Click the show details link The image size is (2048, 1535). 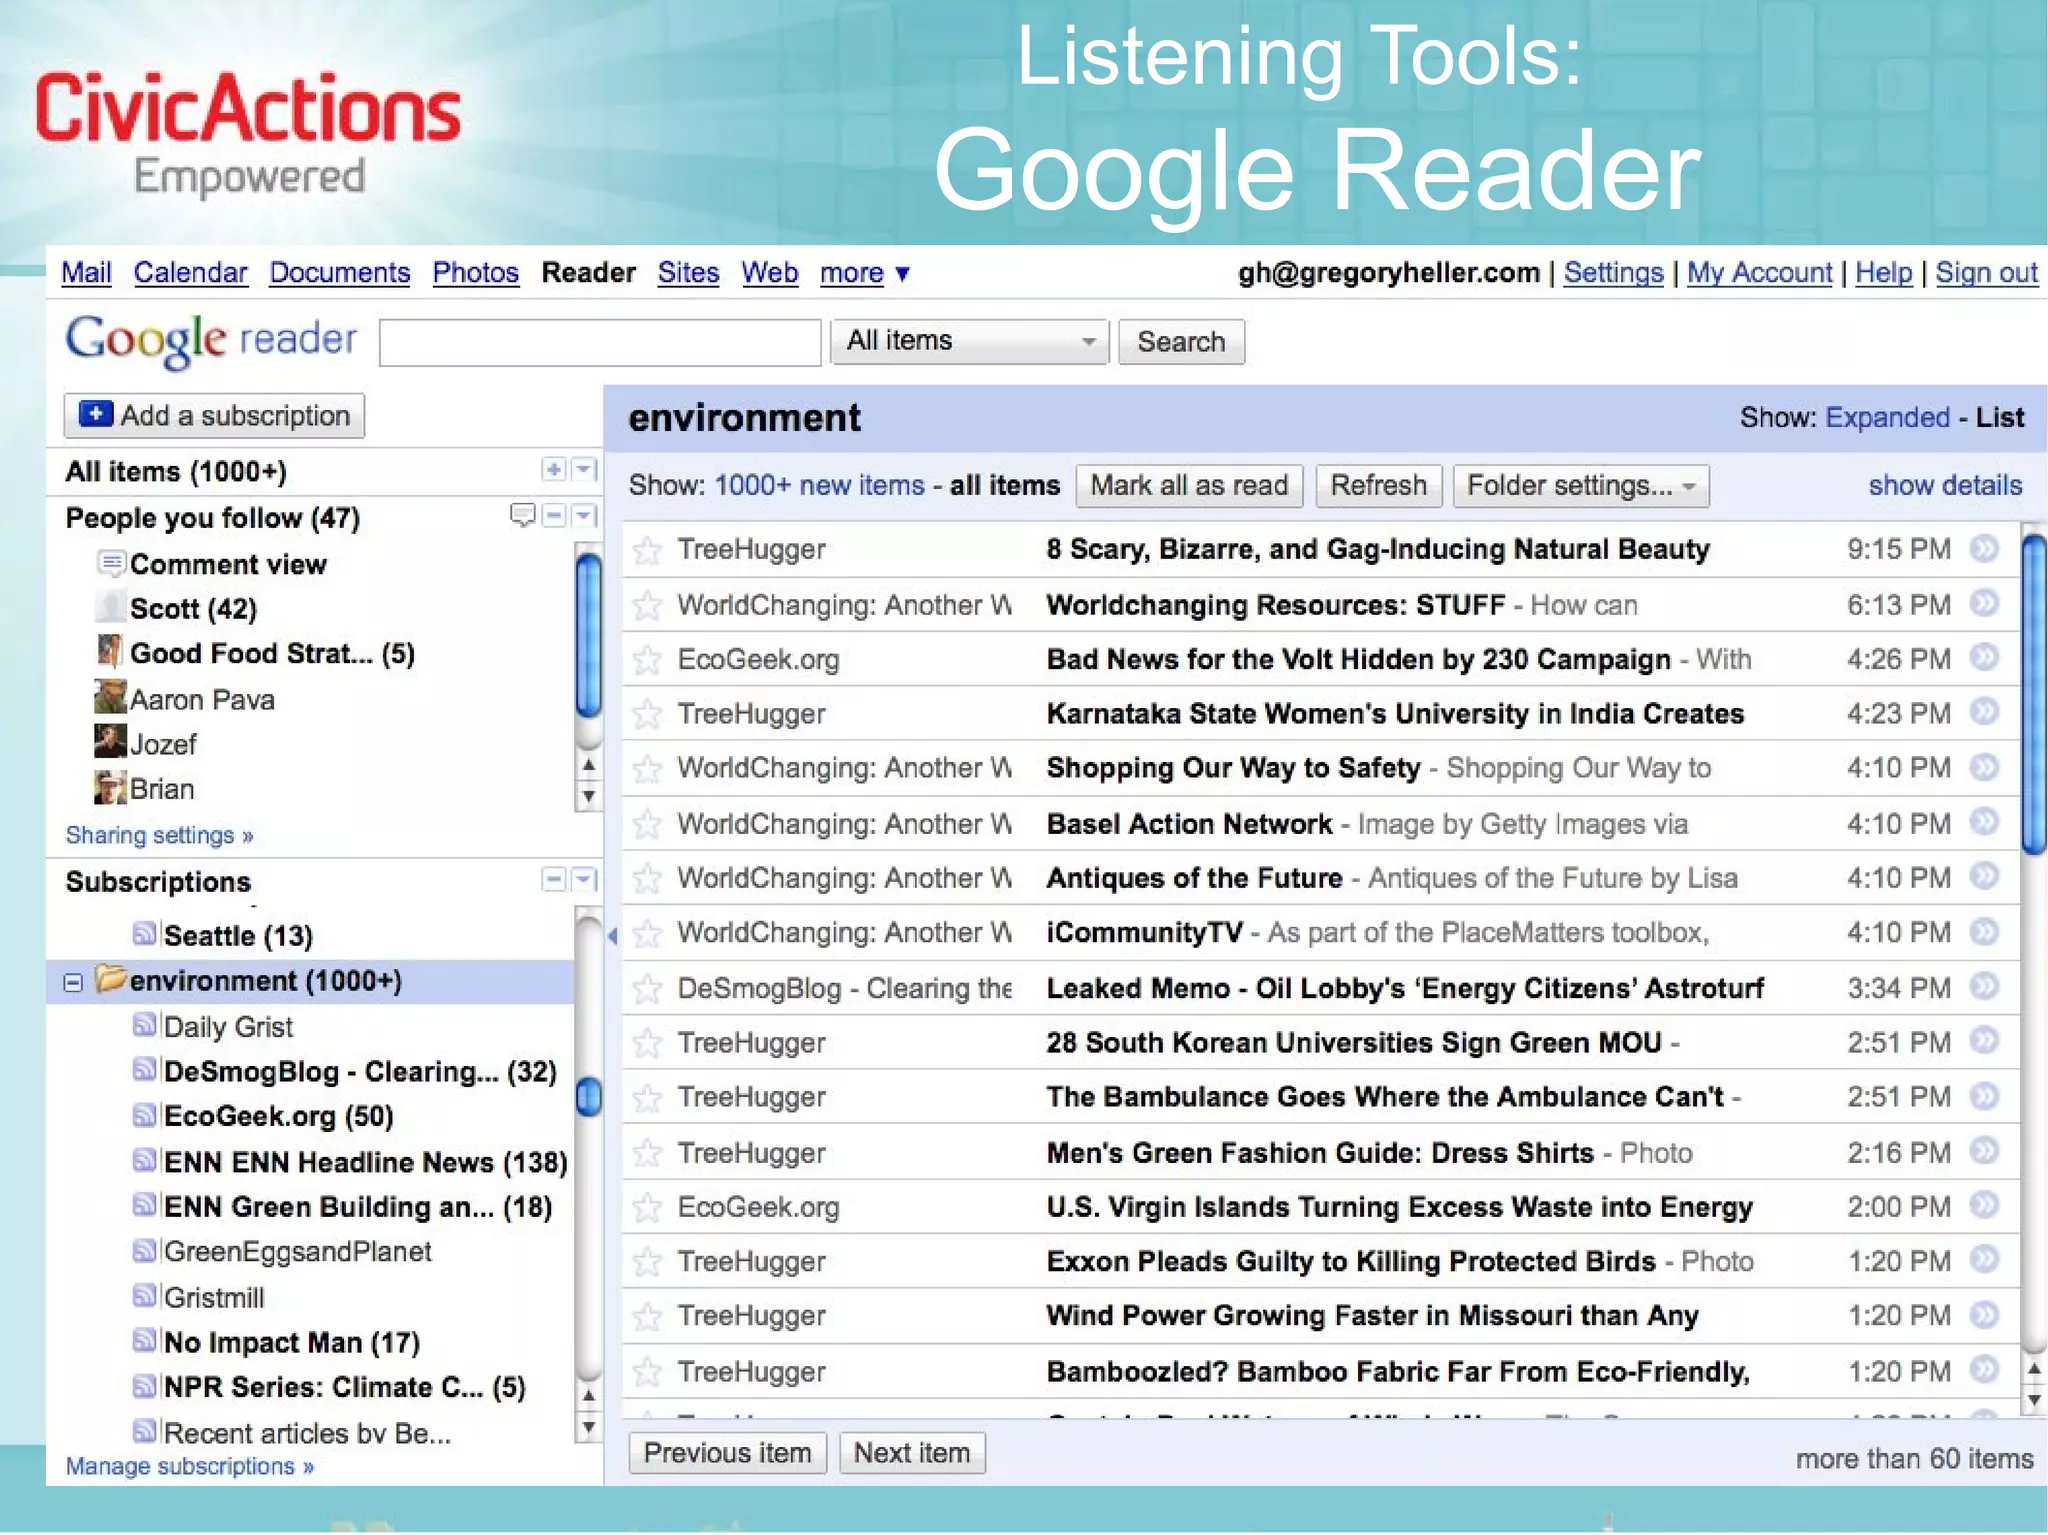coord(1945,486)
